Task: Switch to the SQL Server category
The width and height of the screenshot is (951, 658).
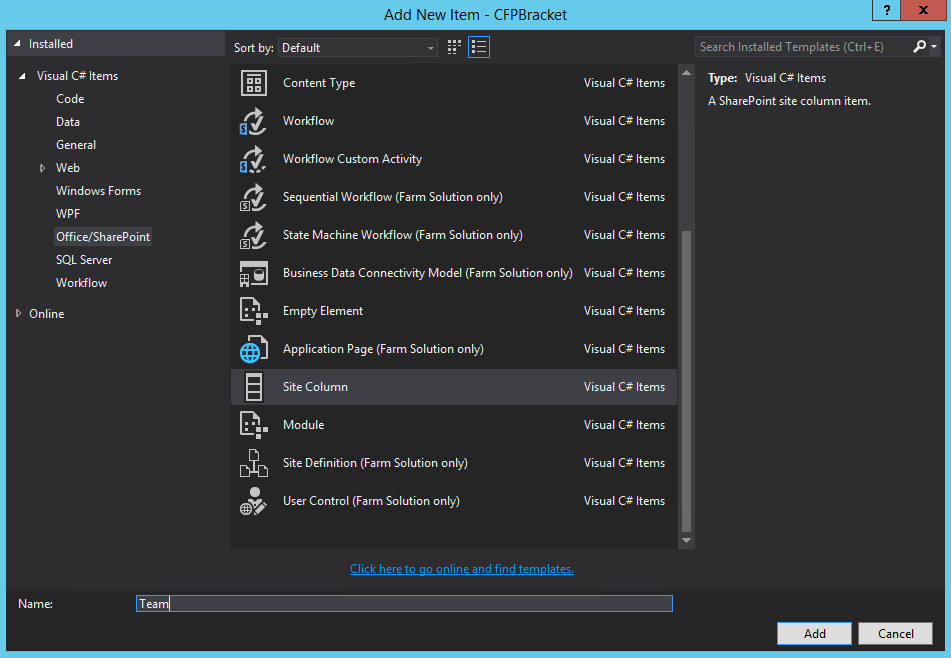Action: (83, 259)
